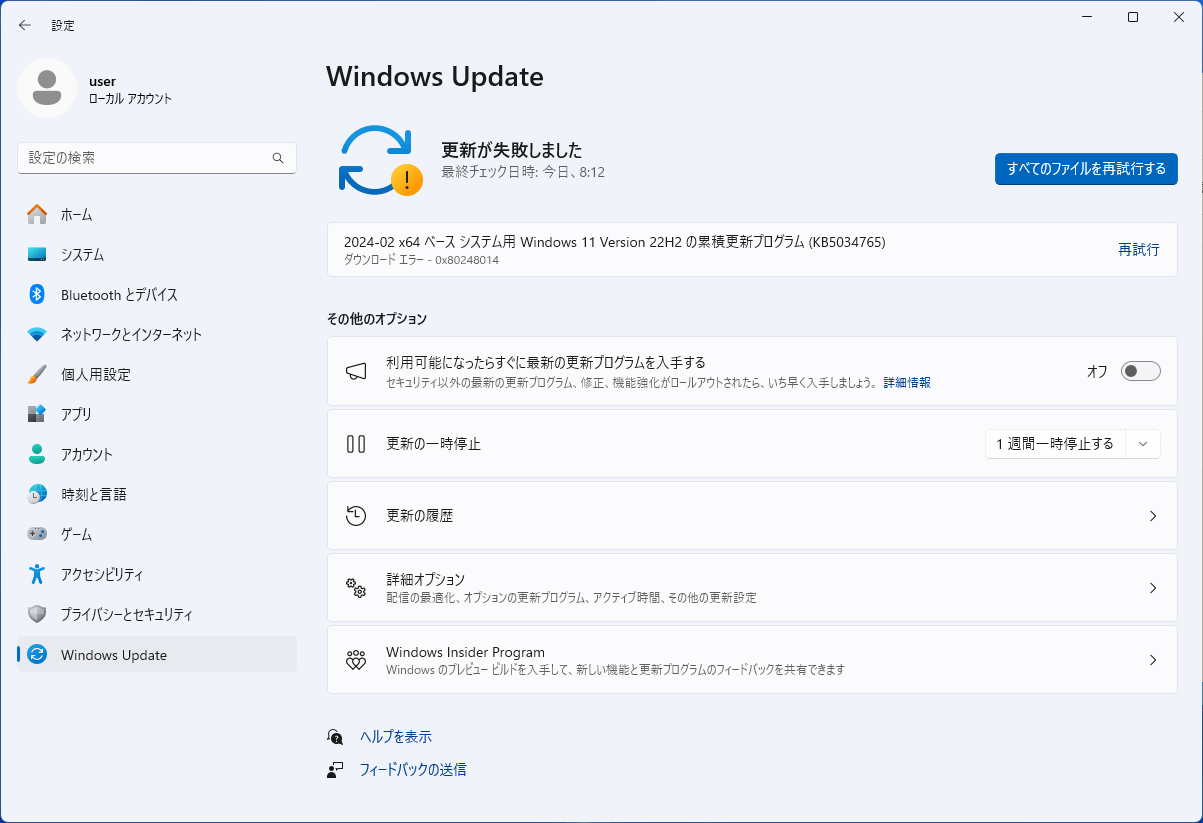Click すべてのファイルを再試行する button
The width and height of the screenshot is (1203, 823).
coord(1086,169)
